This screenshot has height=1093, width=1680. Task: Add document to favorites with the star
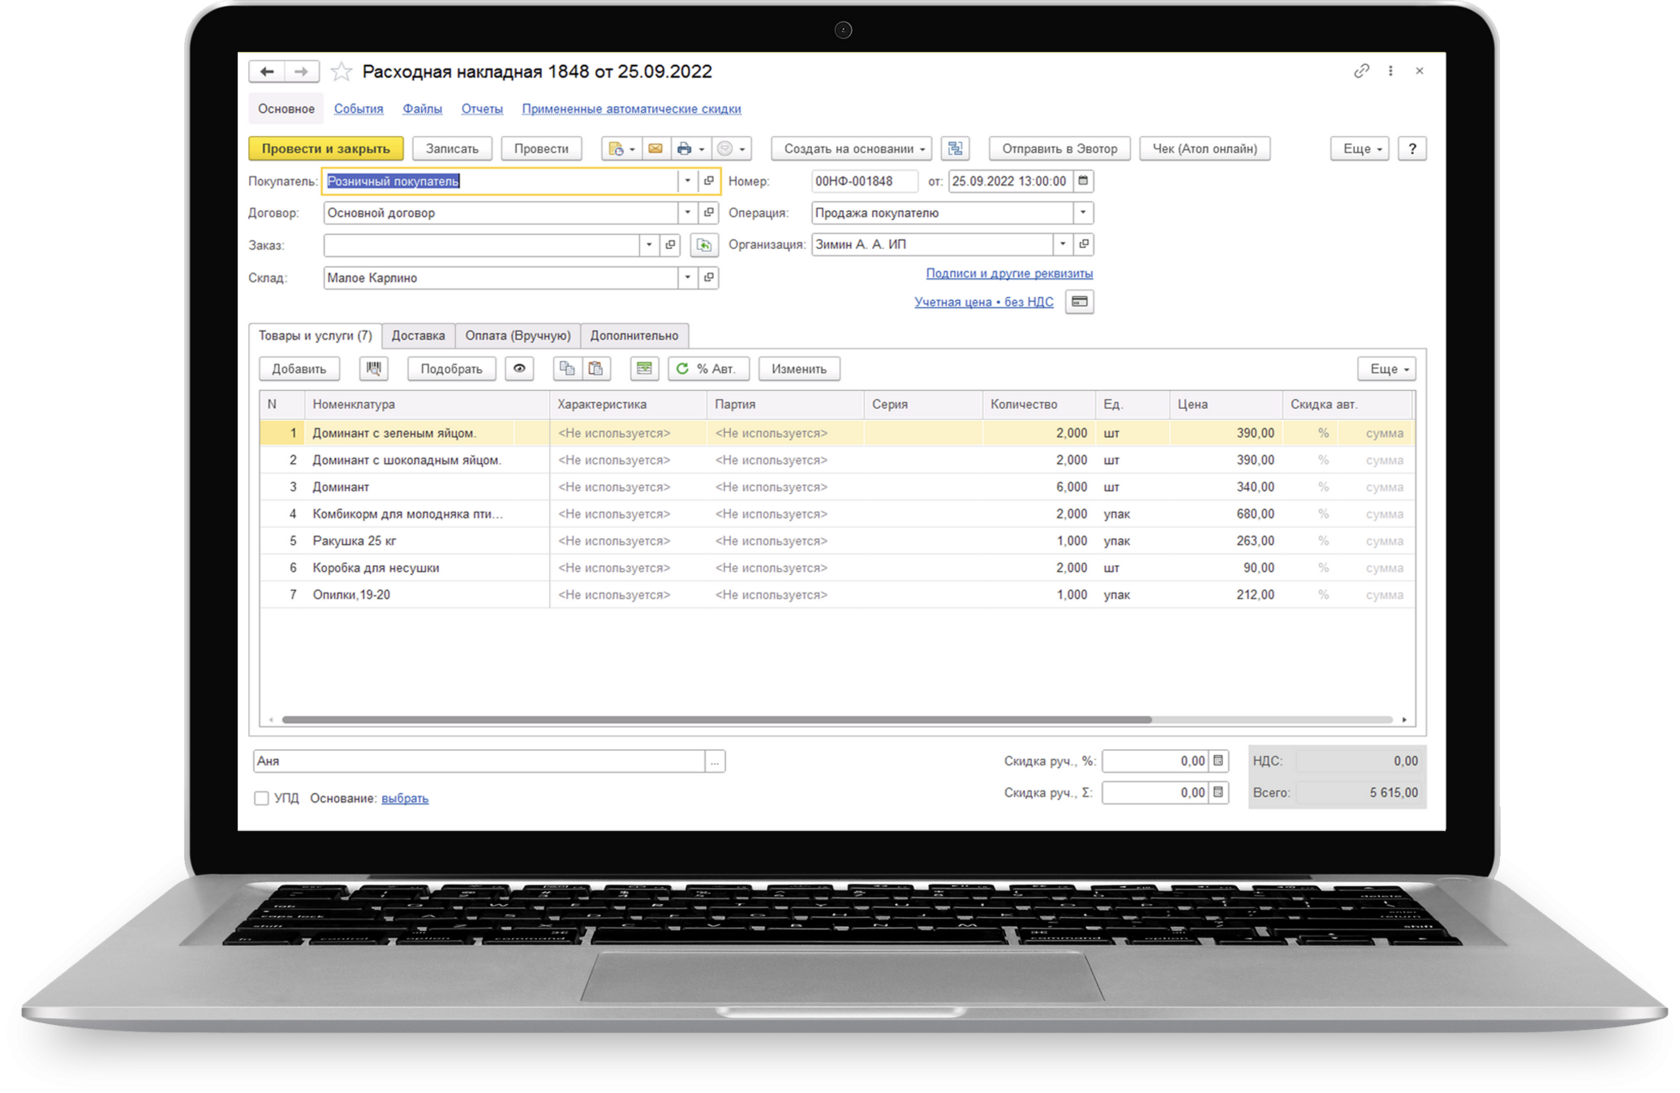(341, 72)
